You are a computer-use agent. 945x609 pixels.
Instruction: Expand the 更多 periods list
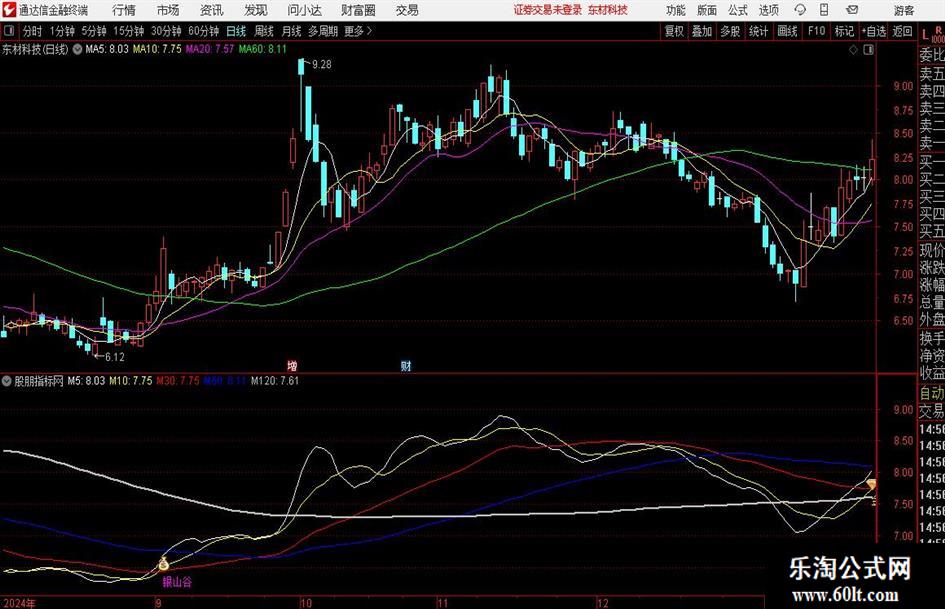click(x=359, y=31)
